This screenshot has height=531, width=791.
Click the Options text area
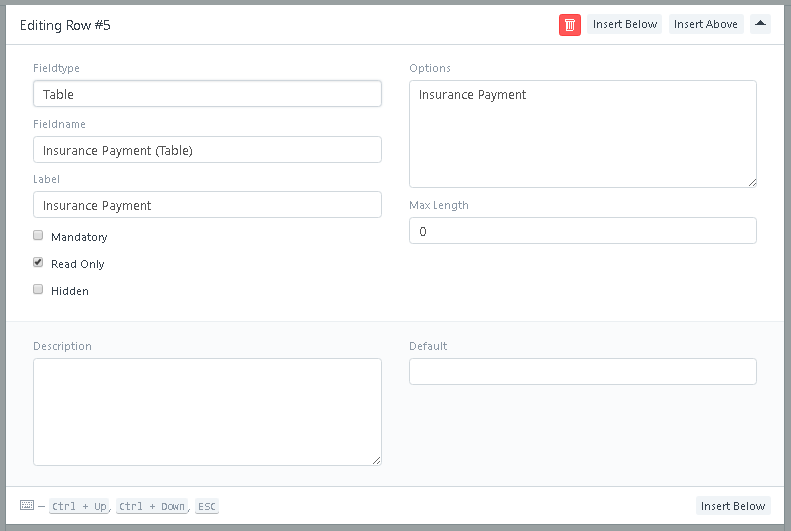click(583, 134)
